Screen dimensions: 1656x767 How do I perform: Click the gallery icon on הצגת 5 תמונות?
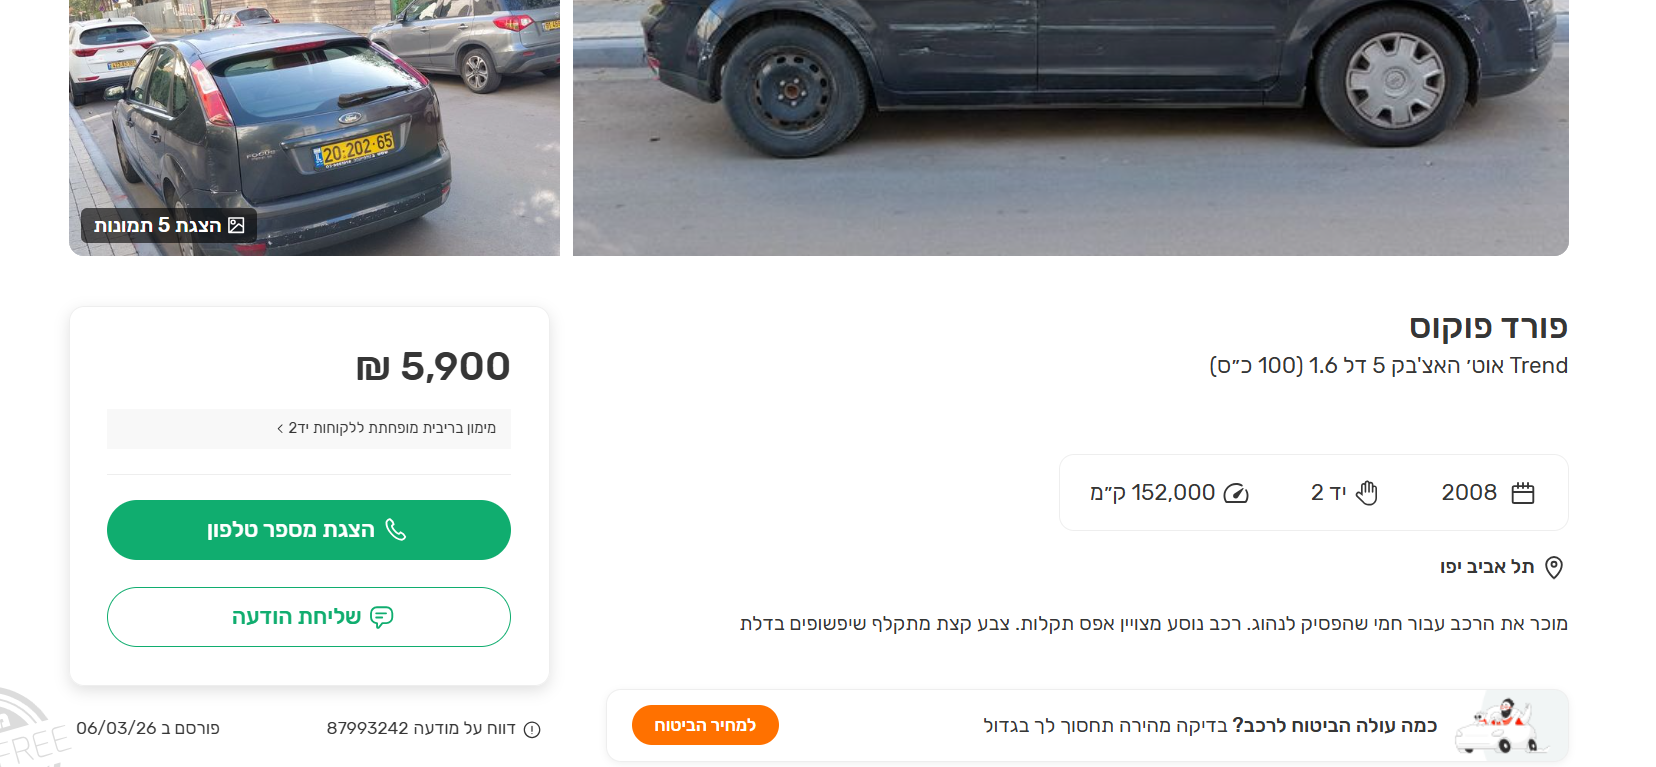click(x=236, y=225)
